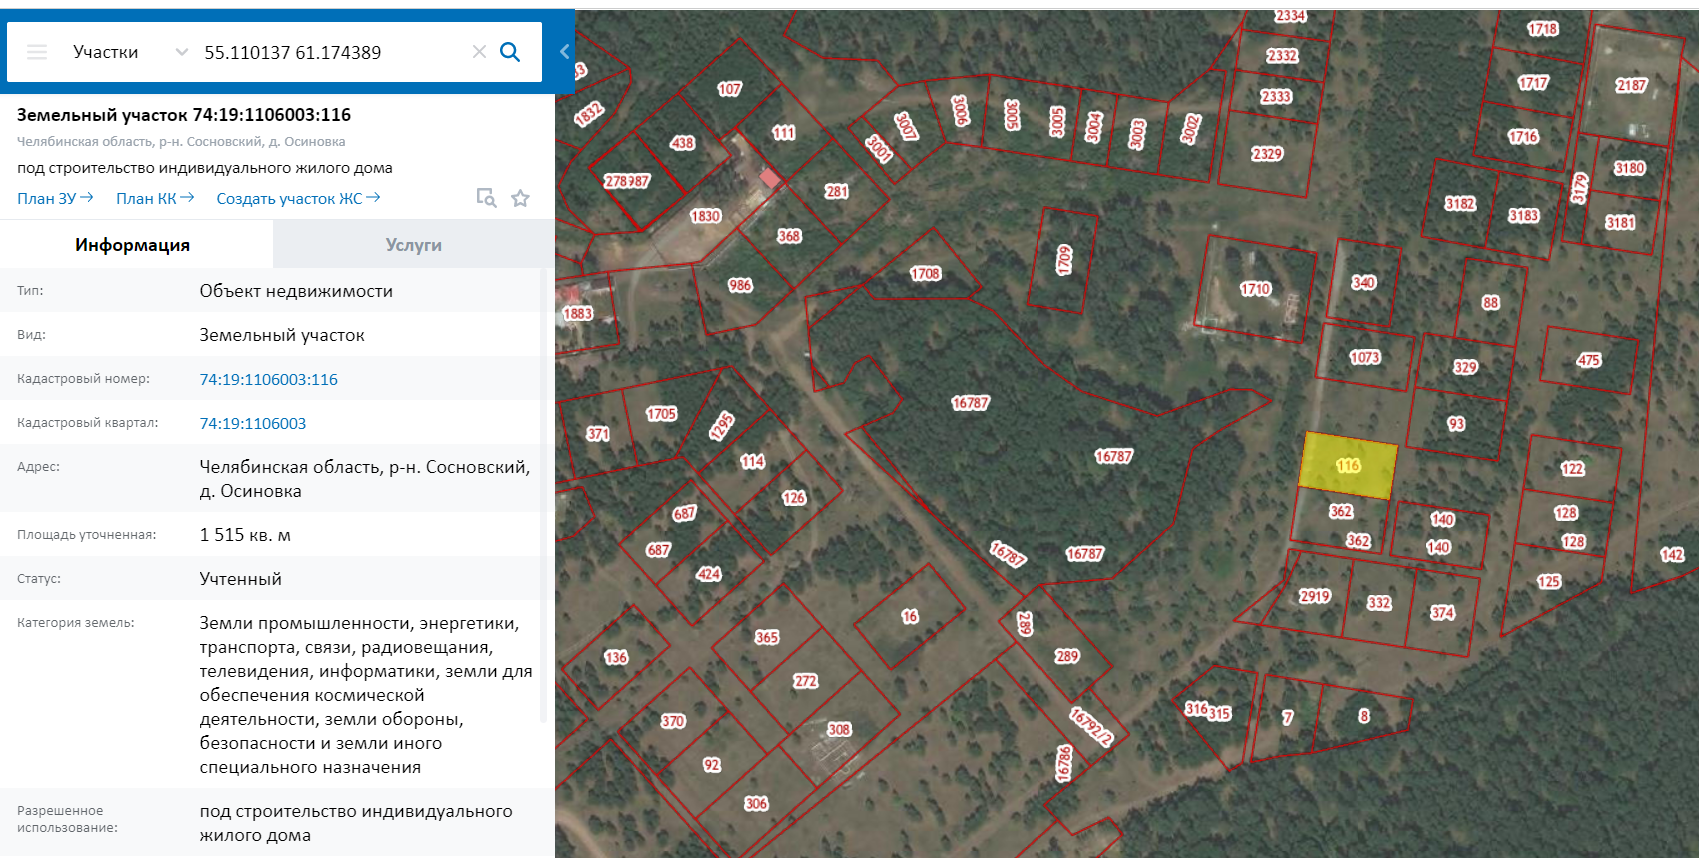Select the area value 1 515 кв. м

245,535
